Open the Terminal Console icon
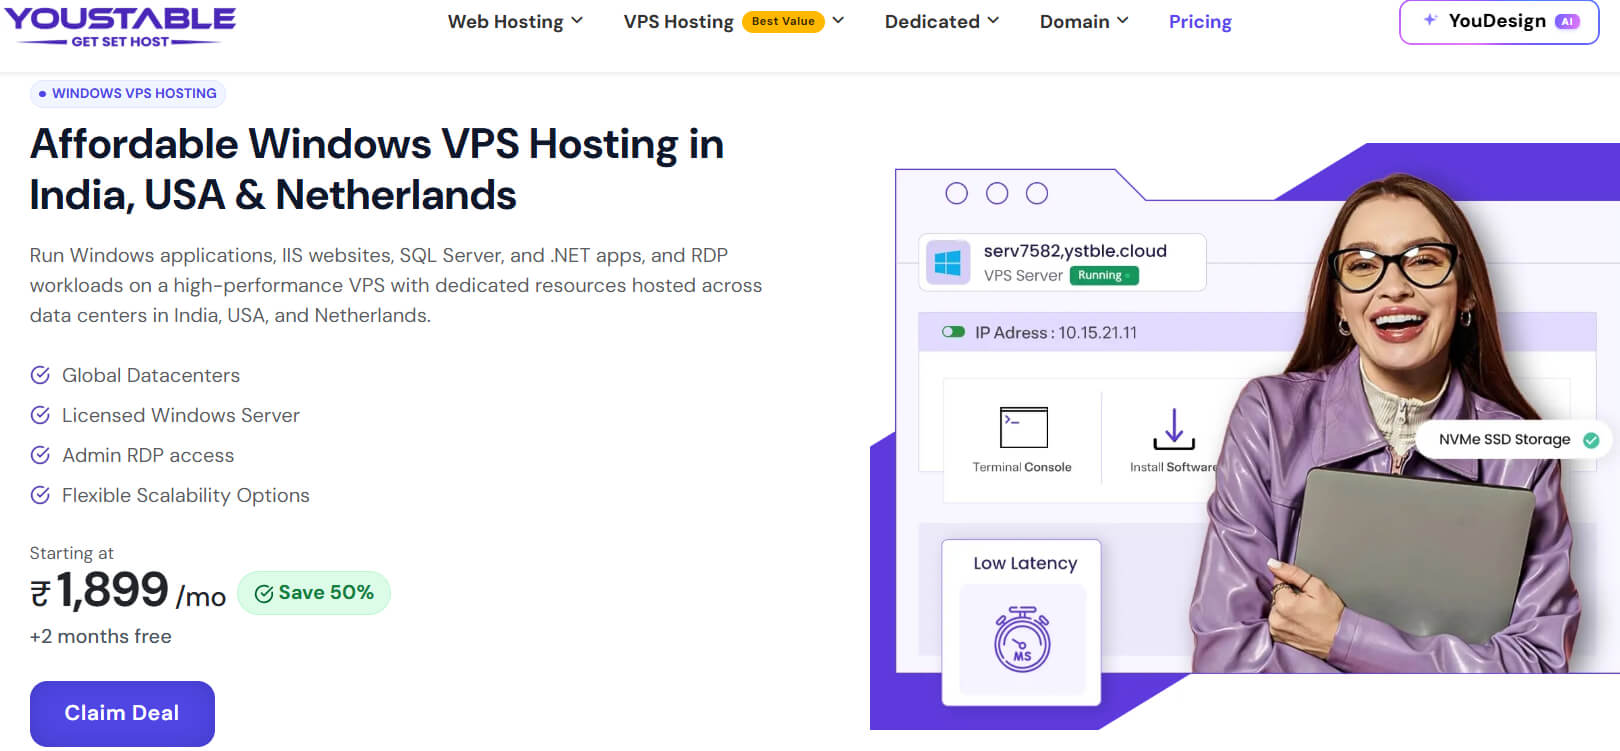This screenshot has height=751, width=1620. pos(1023,428)
